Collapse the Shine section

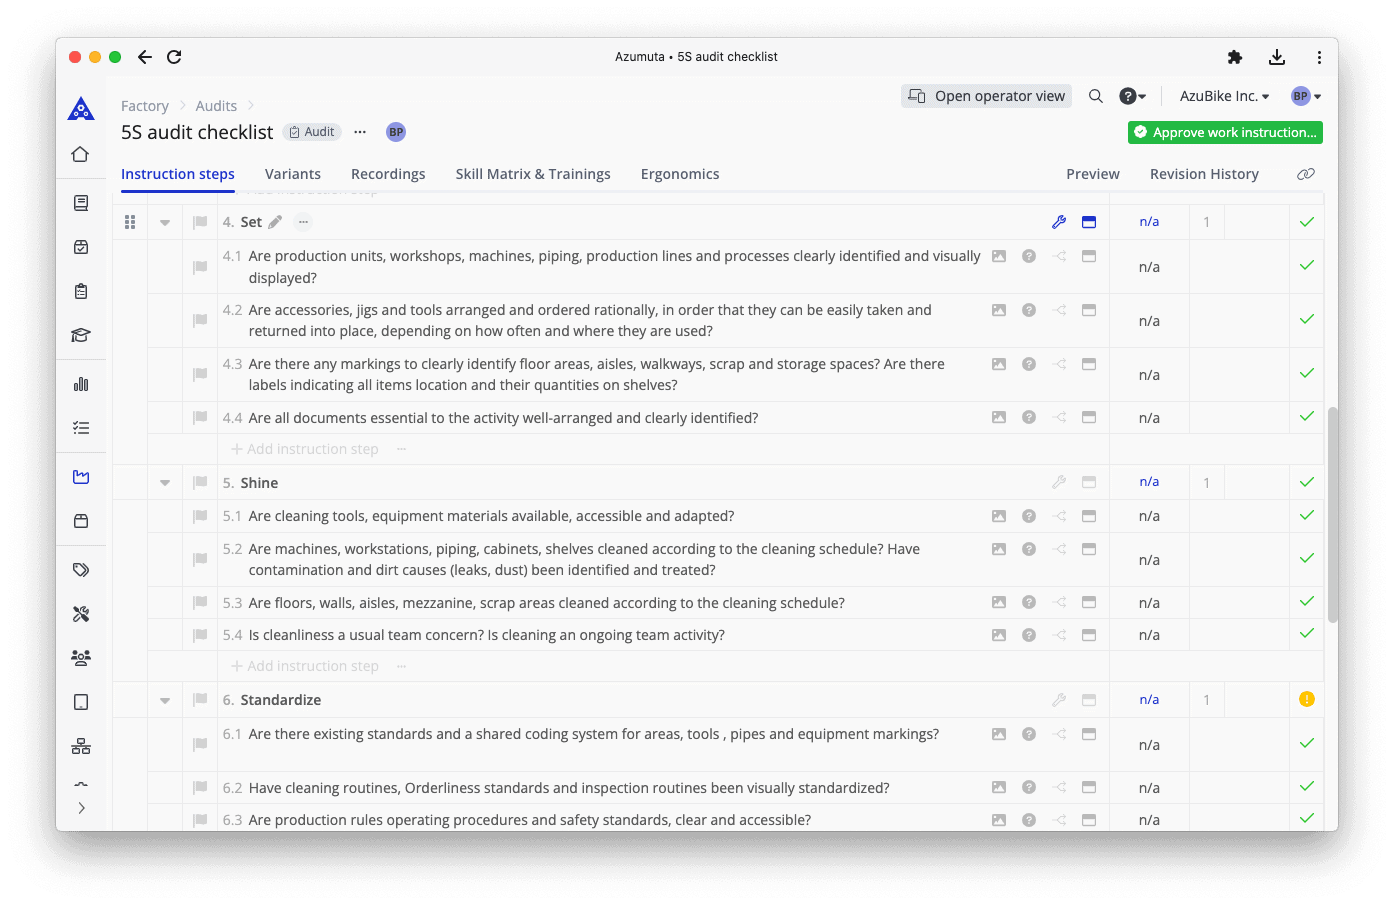164,481
